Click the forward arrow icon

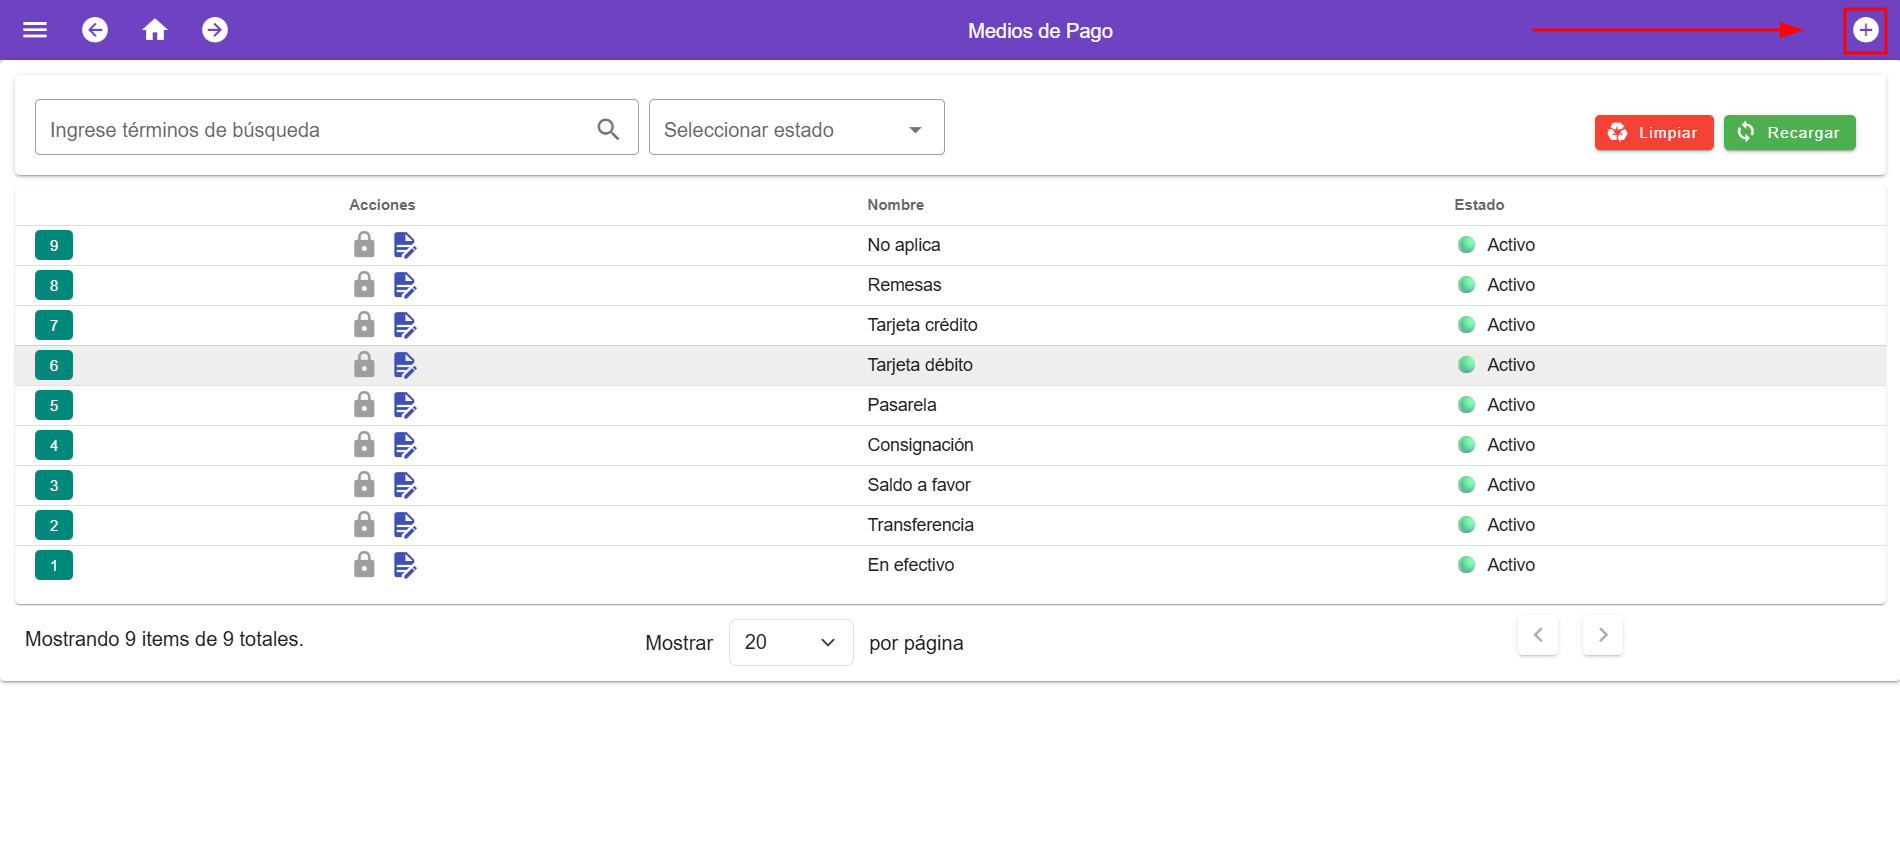(215, 30)
